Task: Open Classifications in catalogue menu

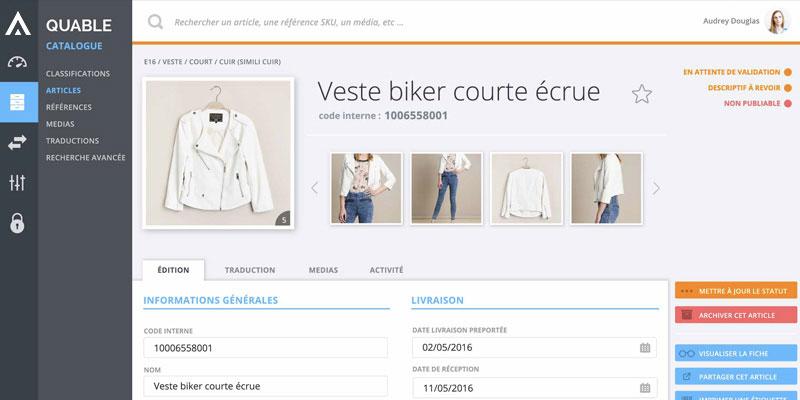Action: pos(78,74)
